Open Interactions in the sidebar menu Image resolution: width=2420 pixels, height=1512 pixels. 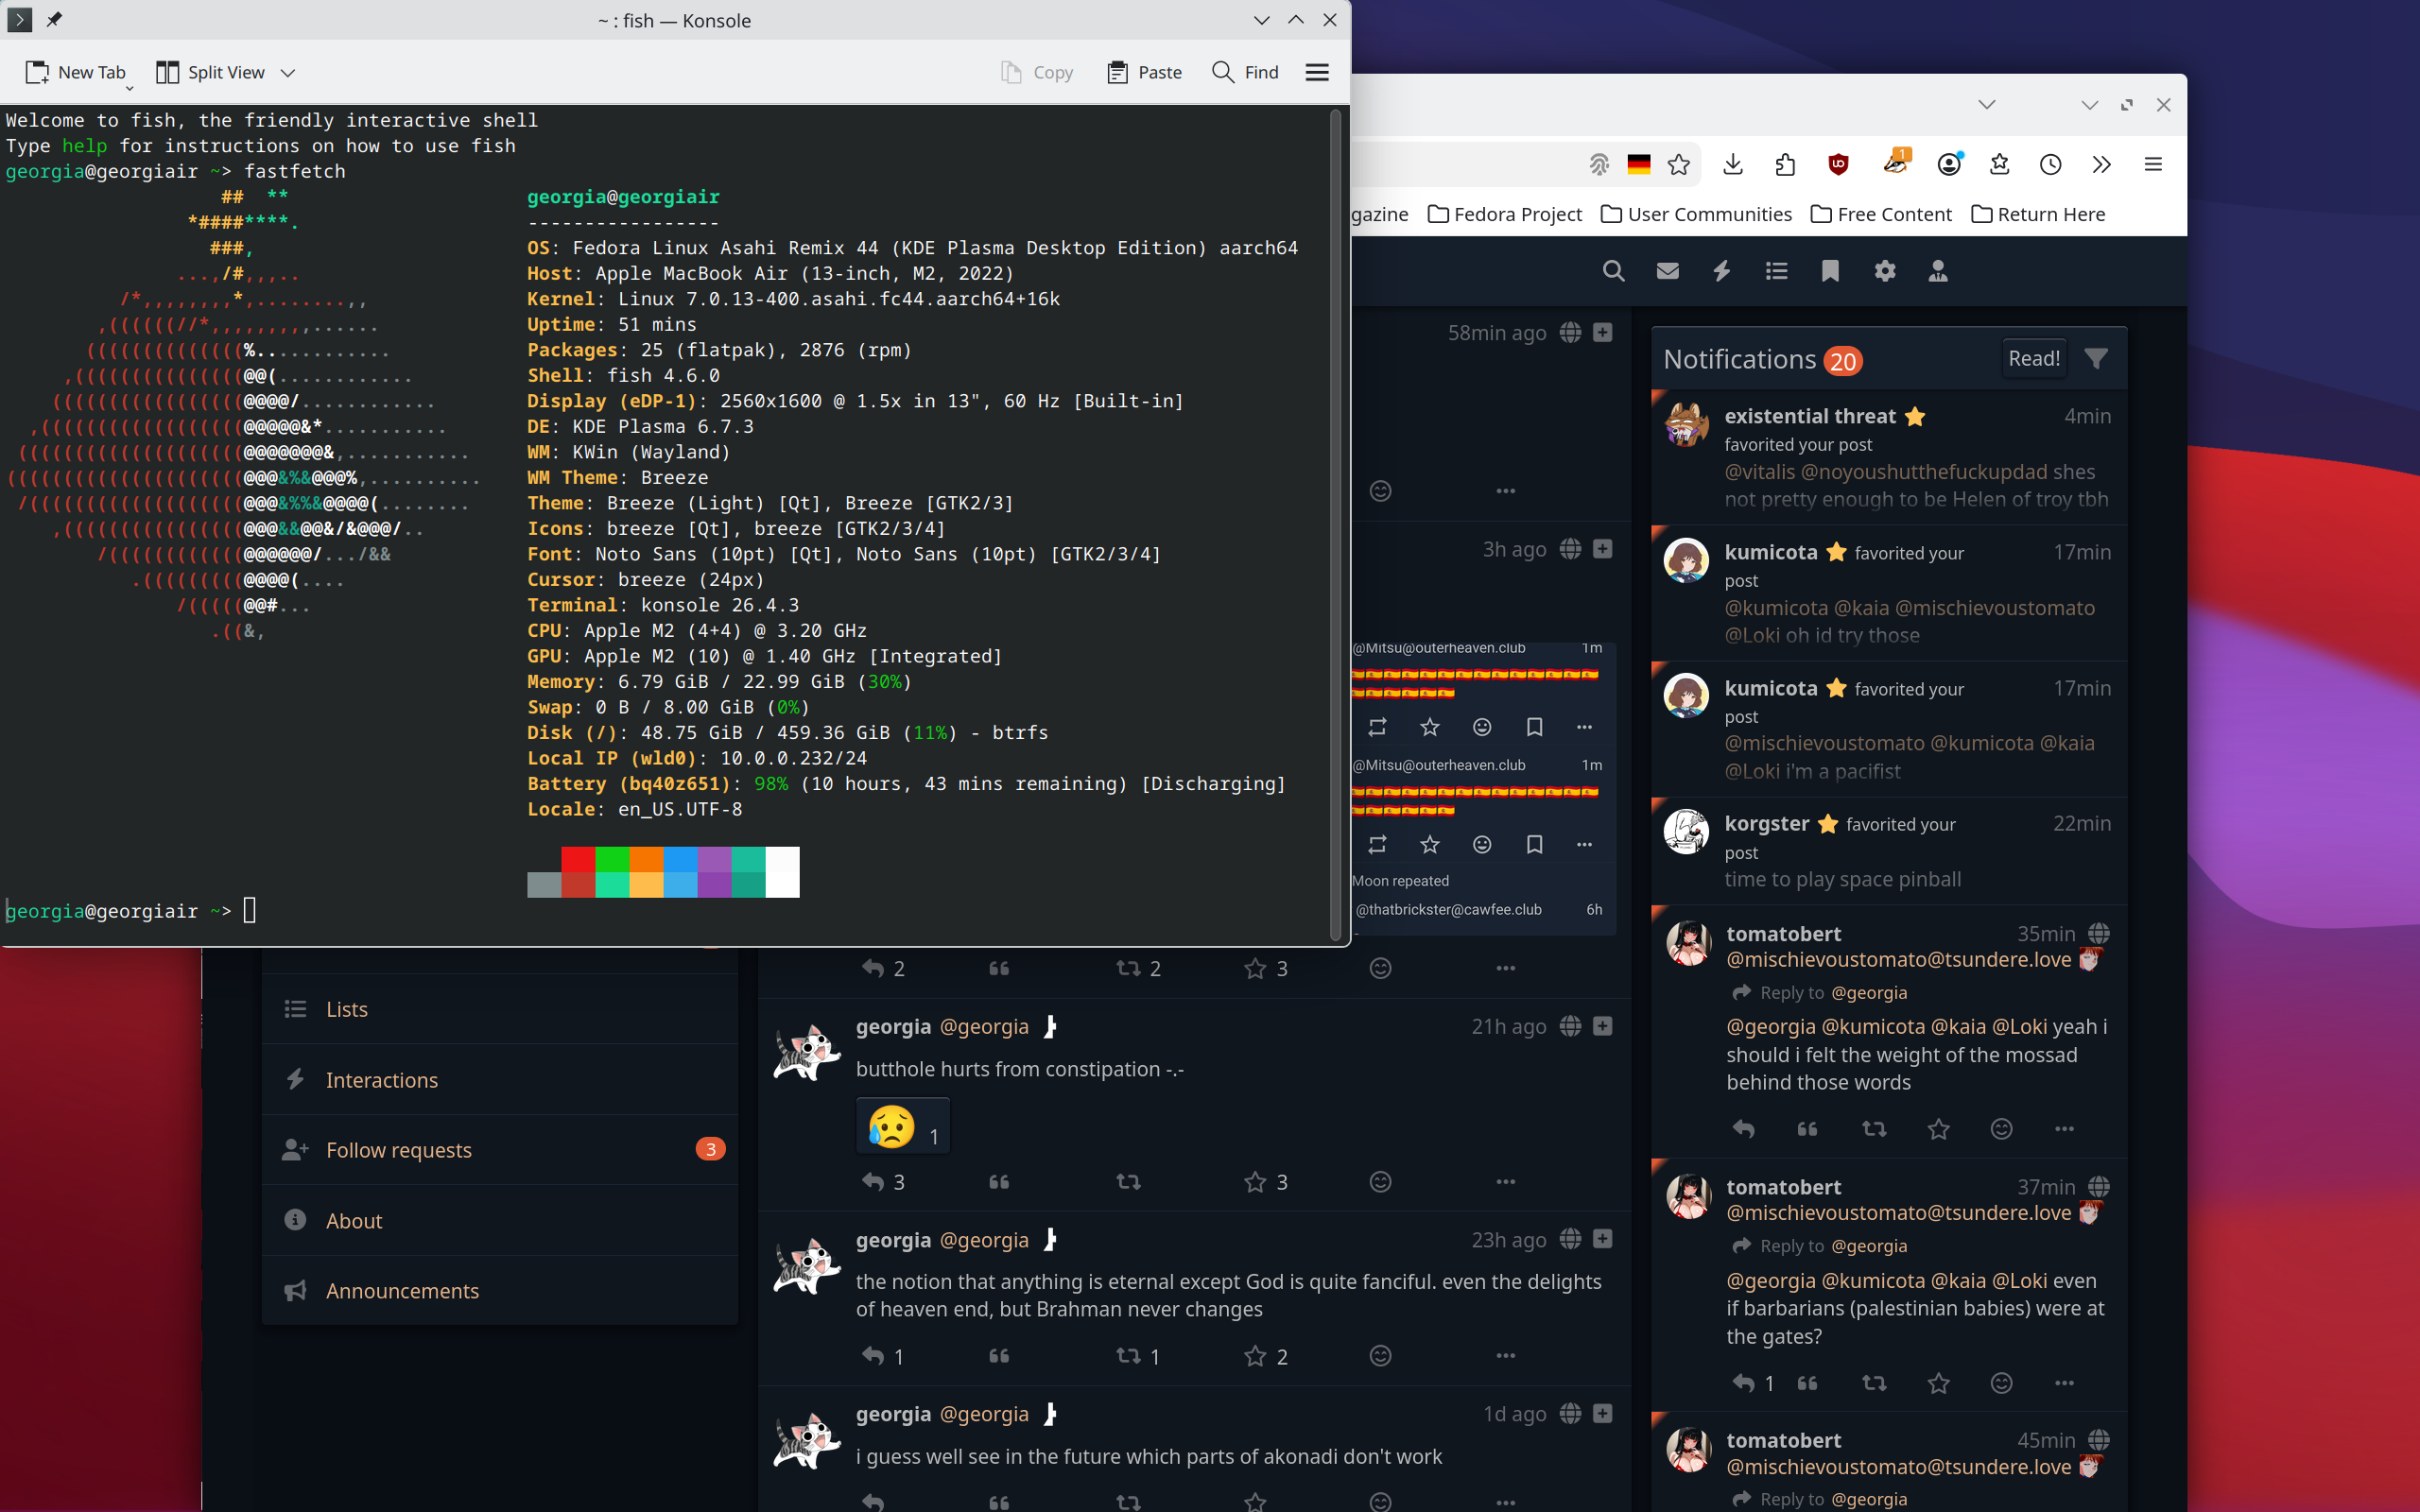pos(499,1080)
